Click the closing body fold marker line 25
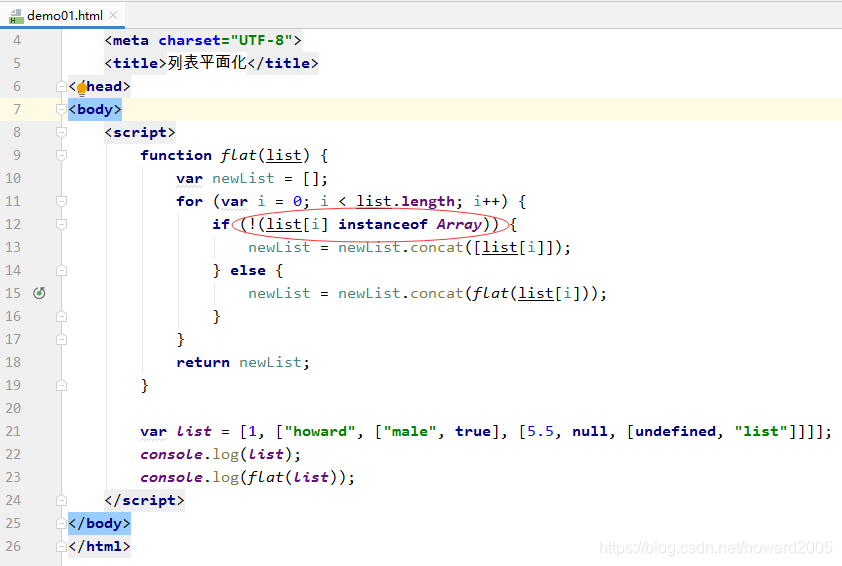The width and height of the screenshot is (842, 566). [61, 523]
